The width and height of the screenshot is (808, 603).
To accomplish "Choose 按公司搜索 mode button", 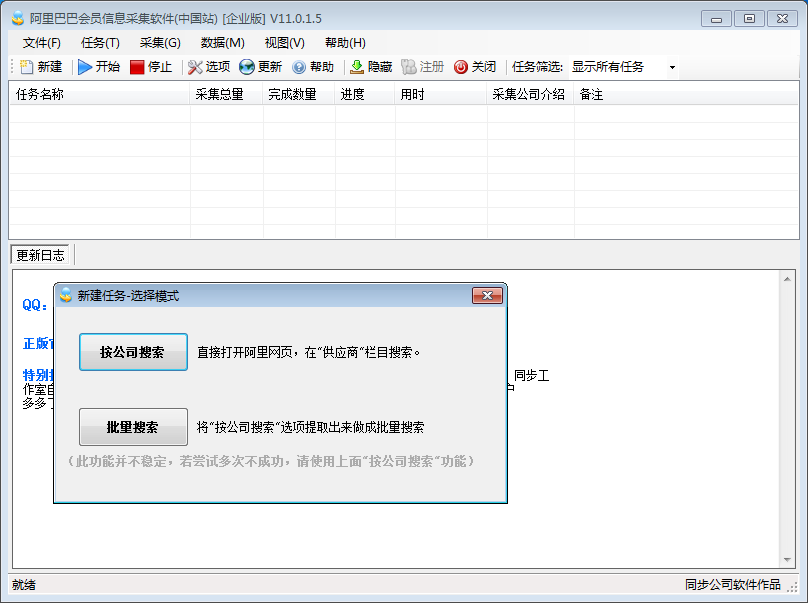I will 133,352.
